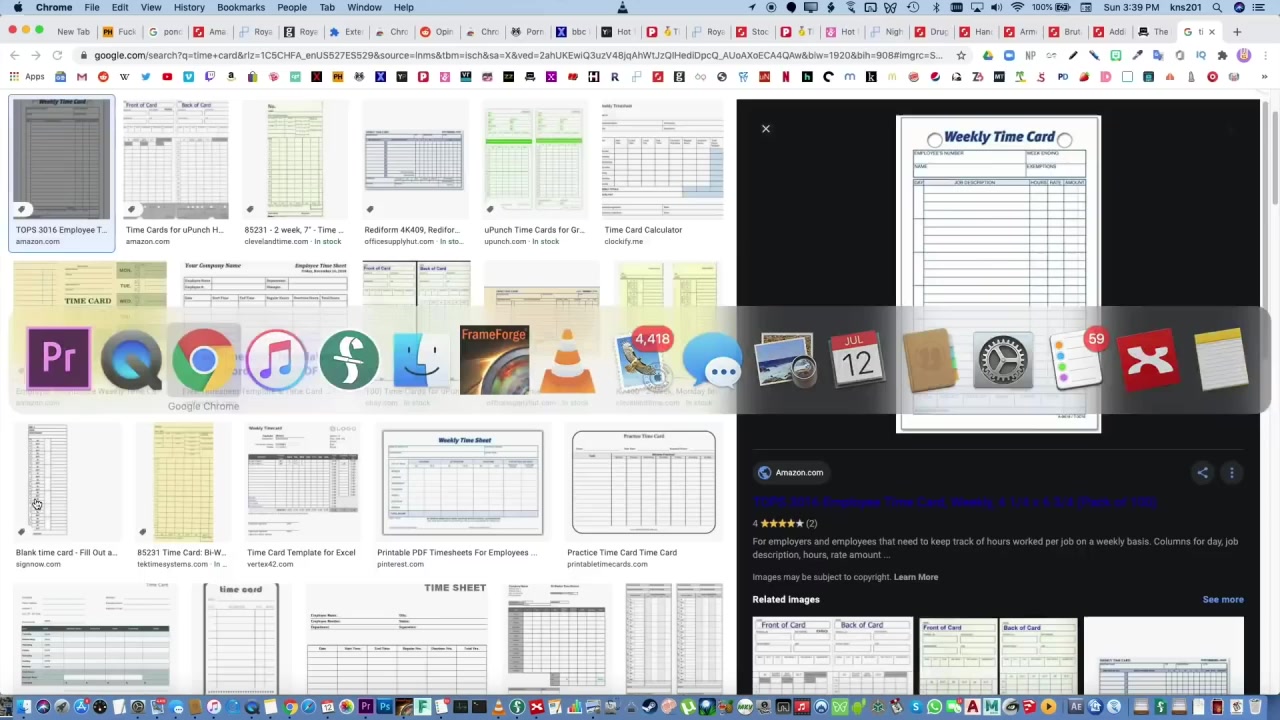Select Finder face icon in app switcher
The height and width of the screenshot is (720, 1280).
421,358
